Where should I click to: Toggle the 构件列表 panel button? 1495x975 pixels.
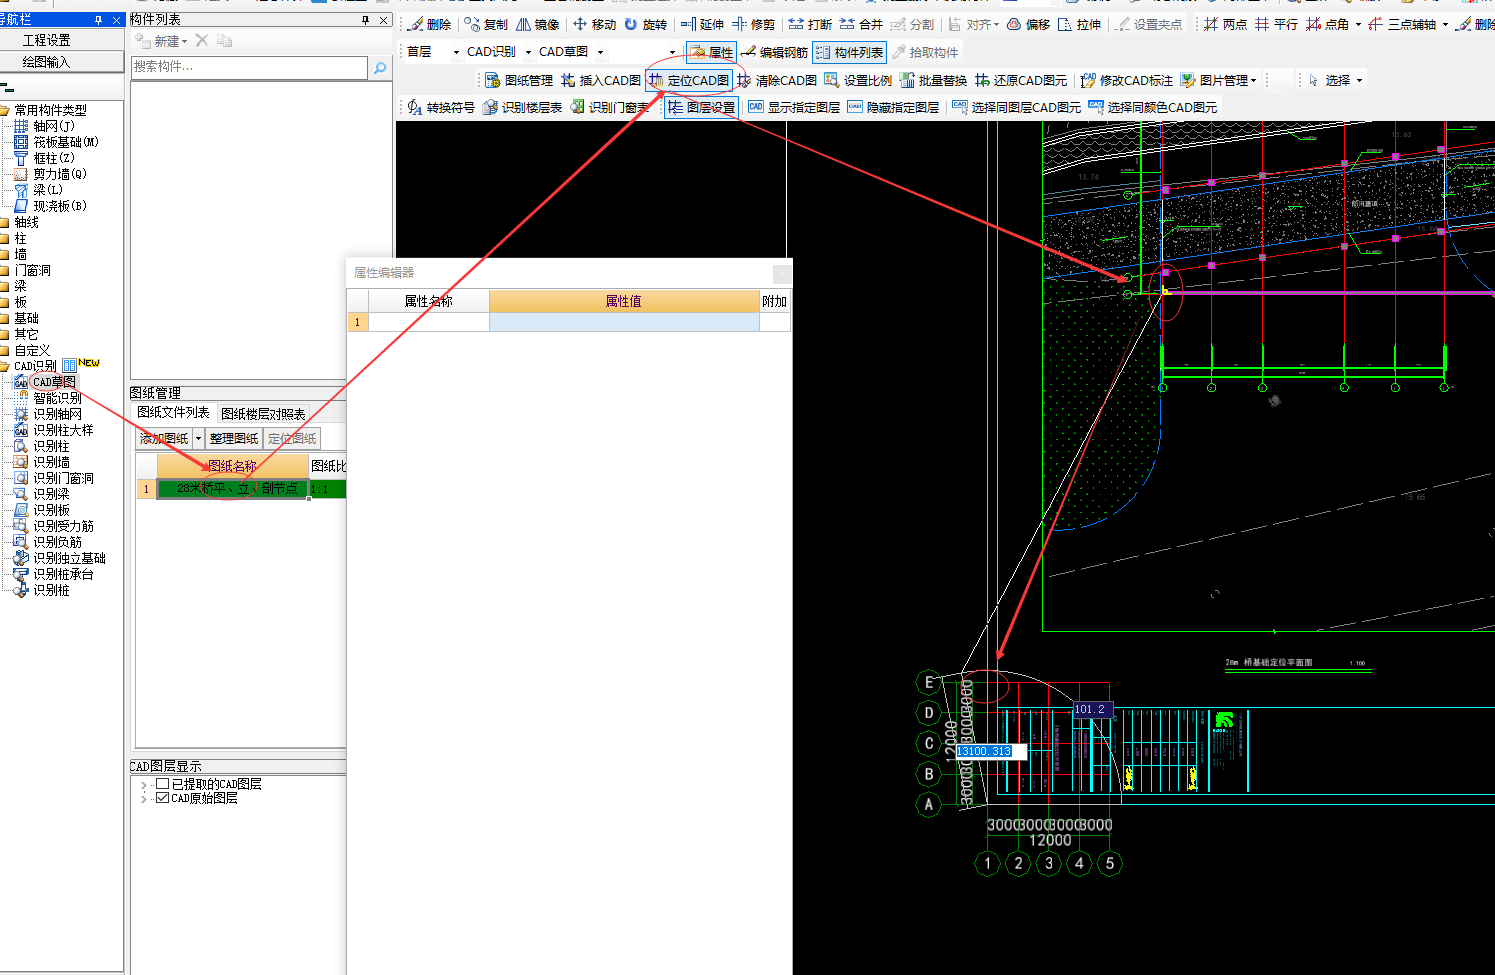click(x=850, y=52)
